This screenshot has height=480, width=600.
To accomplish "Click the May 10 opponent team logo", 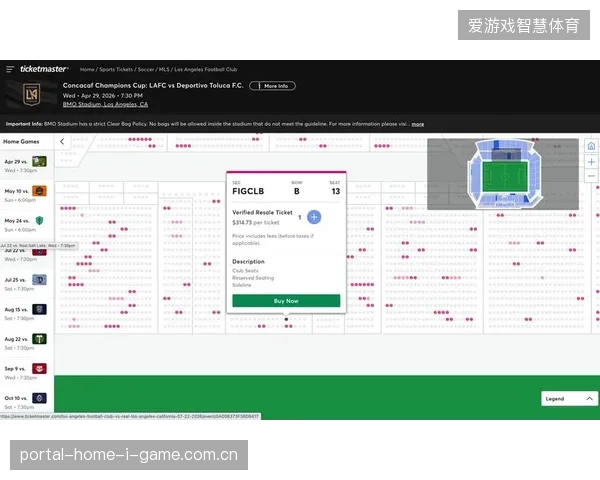I will (x=39, y=191).
